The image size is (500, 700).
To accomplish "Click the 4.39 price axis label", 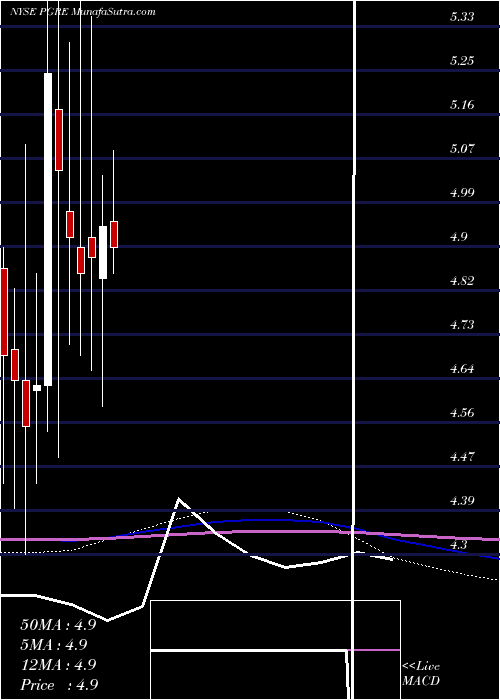I will coord(462,500).
